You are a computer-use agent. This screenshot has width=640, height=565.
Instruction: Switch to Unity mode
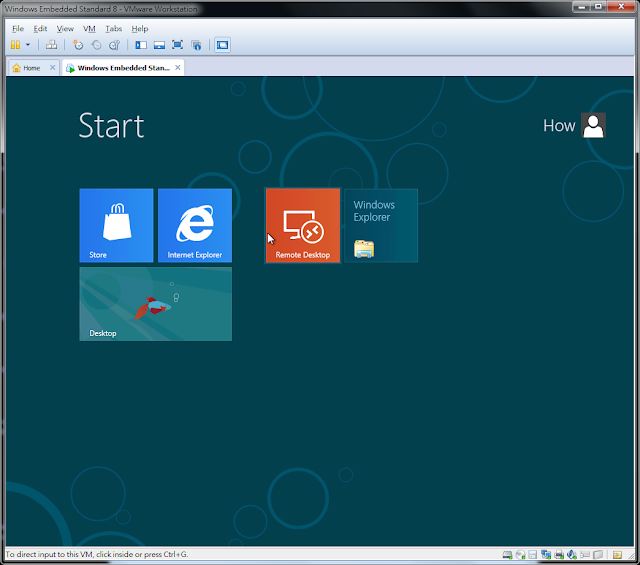(196, 45)
